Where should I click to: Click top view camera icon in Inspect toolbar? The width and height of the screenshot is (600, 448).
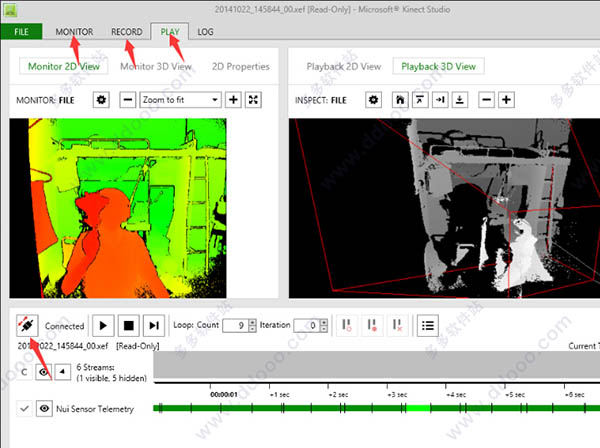(x=420, y=100)
